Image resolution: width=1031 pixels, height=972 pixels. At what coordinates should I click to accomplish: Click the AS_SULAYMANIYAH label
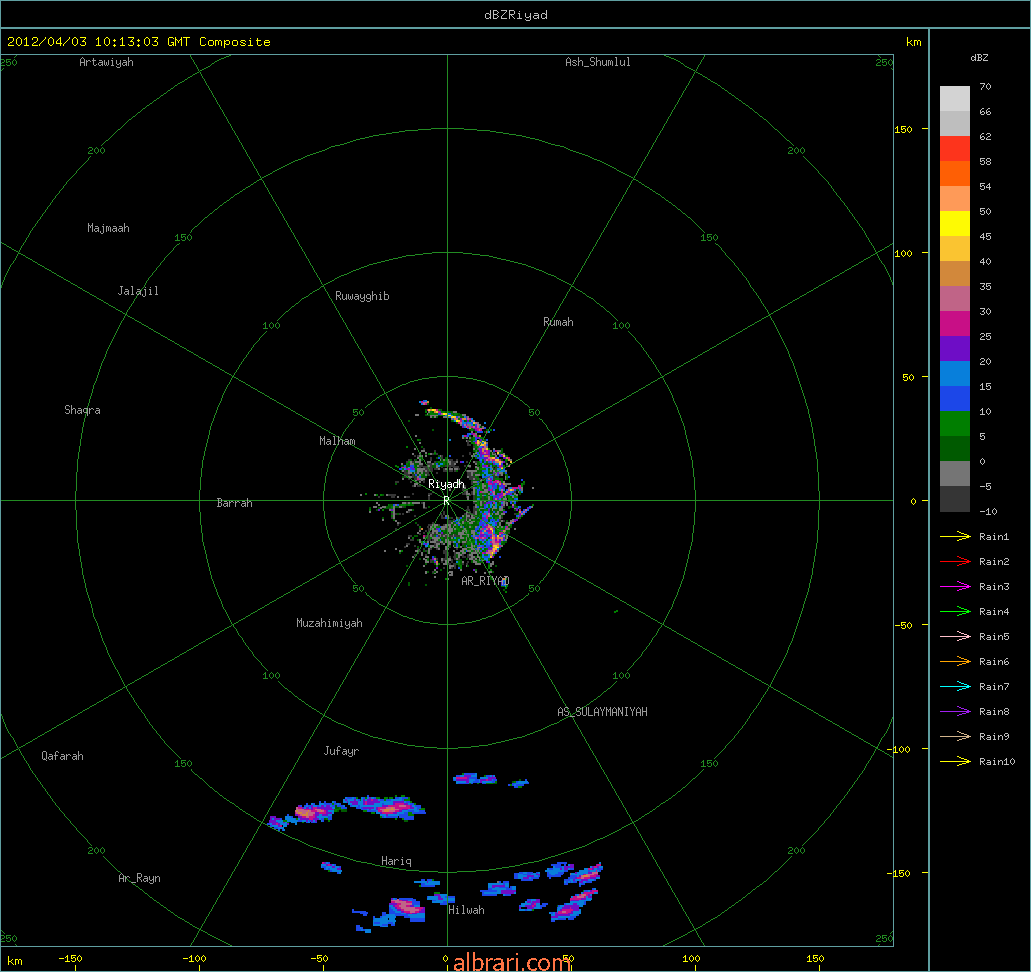(x=602, y=712)
